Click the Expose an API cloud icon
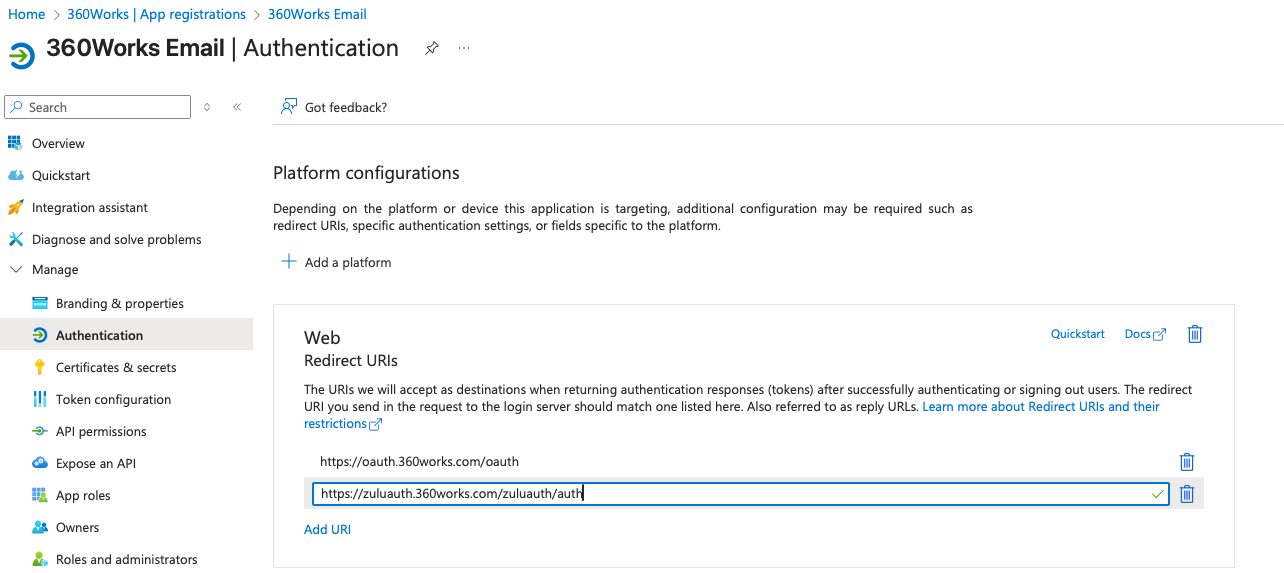The width and height of the screenshot is (1284, 573). click(x=40, y=463)
